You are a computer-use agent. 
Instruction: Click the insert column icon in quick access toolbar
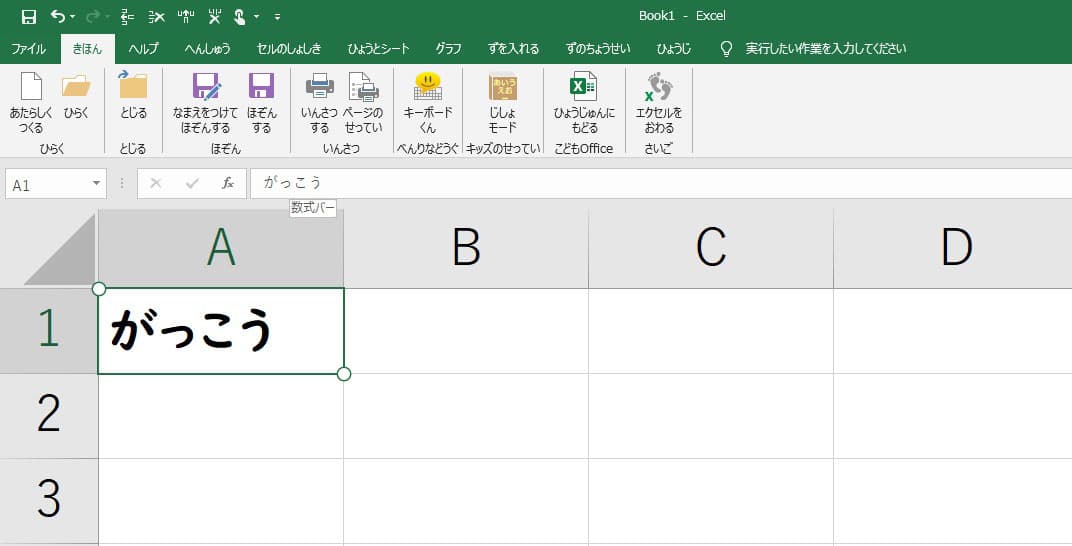coord(186,16)
